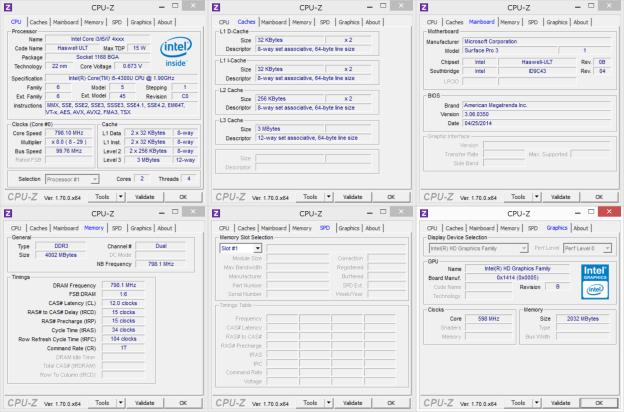Click the Model value "Surface Pro 3"
This screenshot has width=624, height=412.
click(x=510, y=51)
